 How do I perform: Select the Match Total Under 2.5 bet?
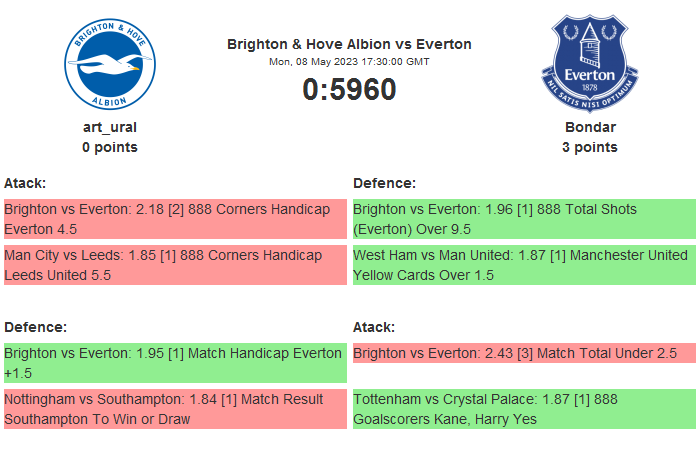pos(524,353)
